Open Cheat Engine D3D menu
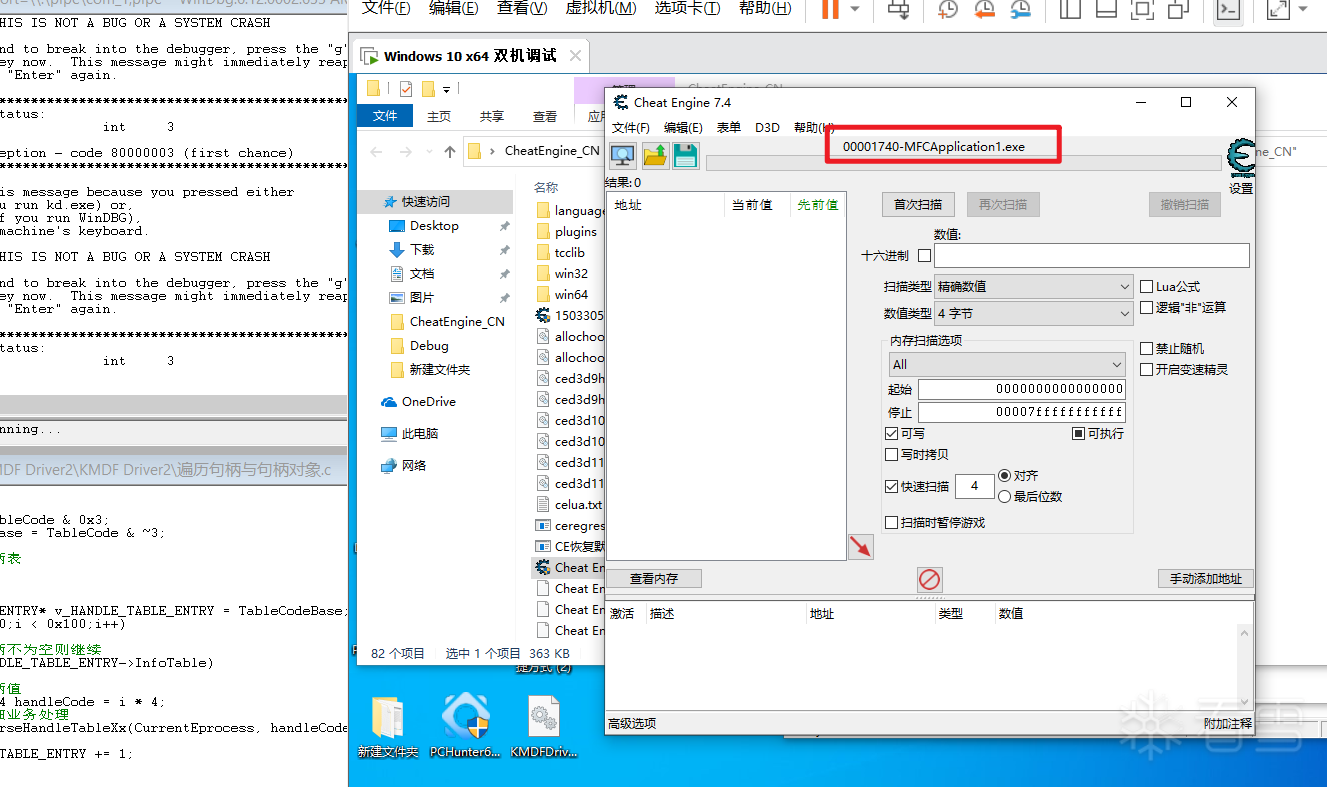Screen dimensions: 1327x787 [767, 128]
